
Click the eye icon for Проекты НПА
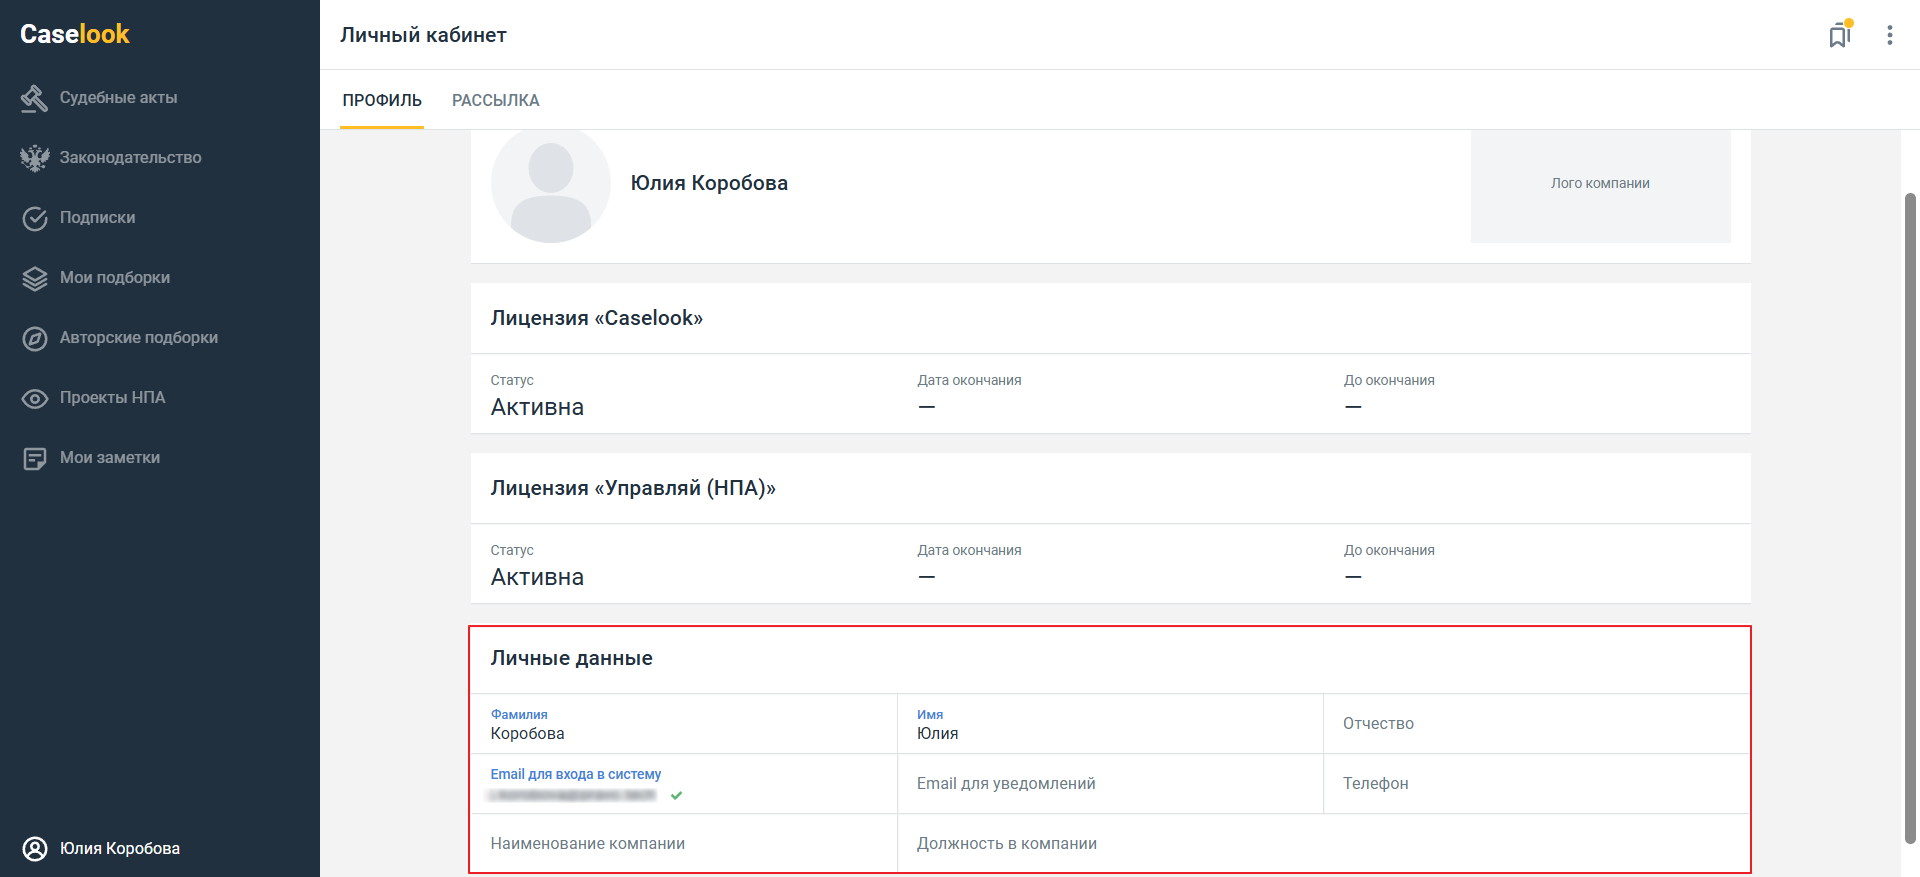click(35, 398)
